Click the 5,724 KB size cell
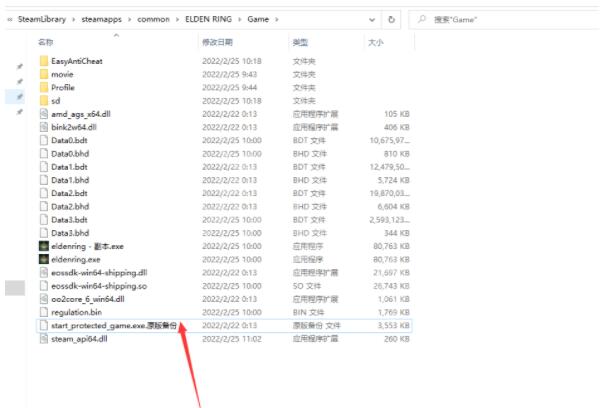The height and width of the screenshot is (408, 608). click(x=394, y=180)
